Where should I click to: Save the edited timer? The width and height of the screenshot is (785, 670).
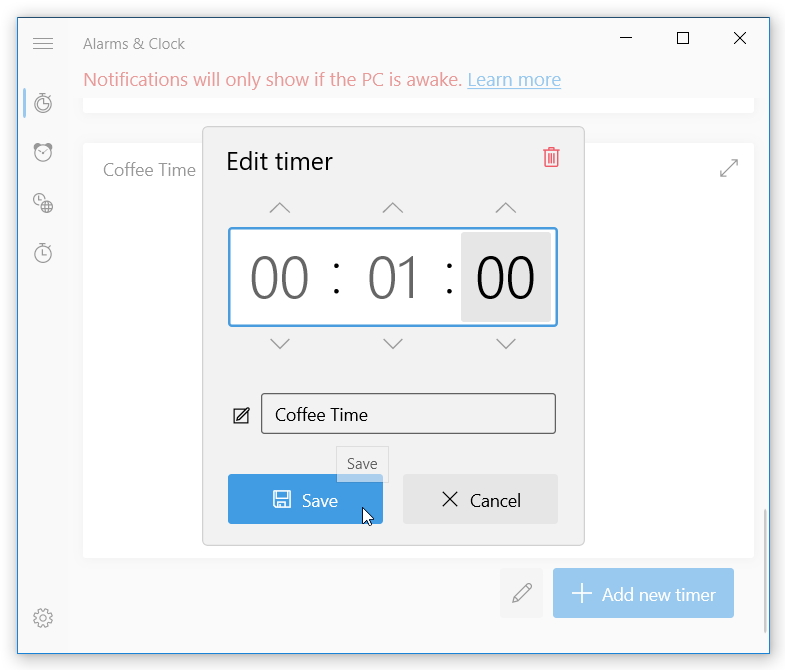point(305,499)
